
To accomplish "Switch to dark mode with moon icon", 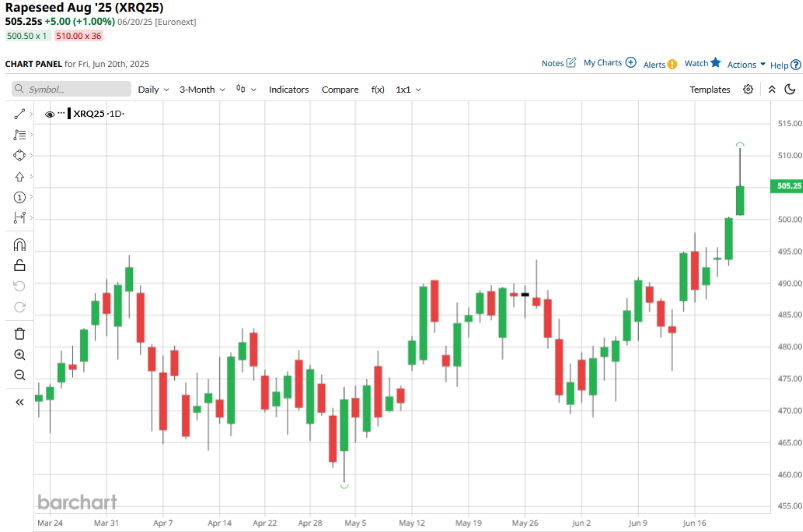I will tap(791, 90).
